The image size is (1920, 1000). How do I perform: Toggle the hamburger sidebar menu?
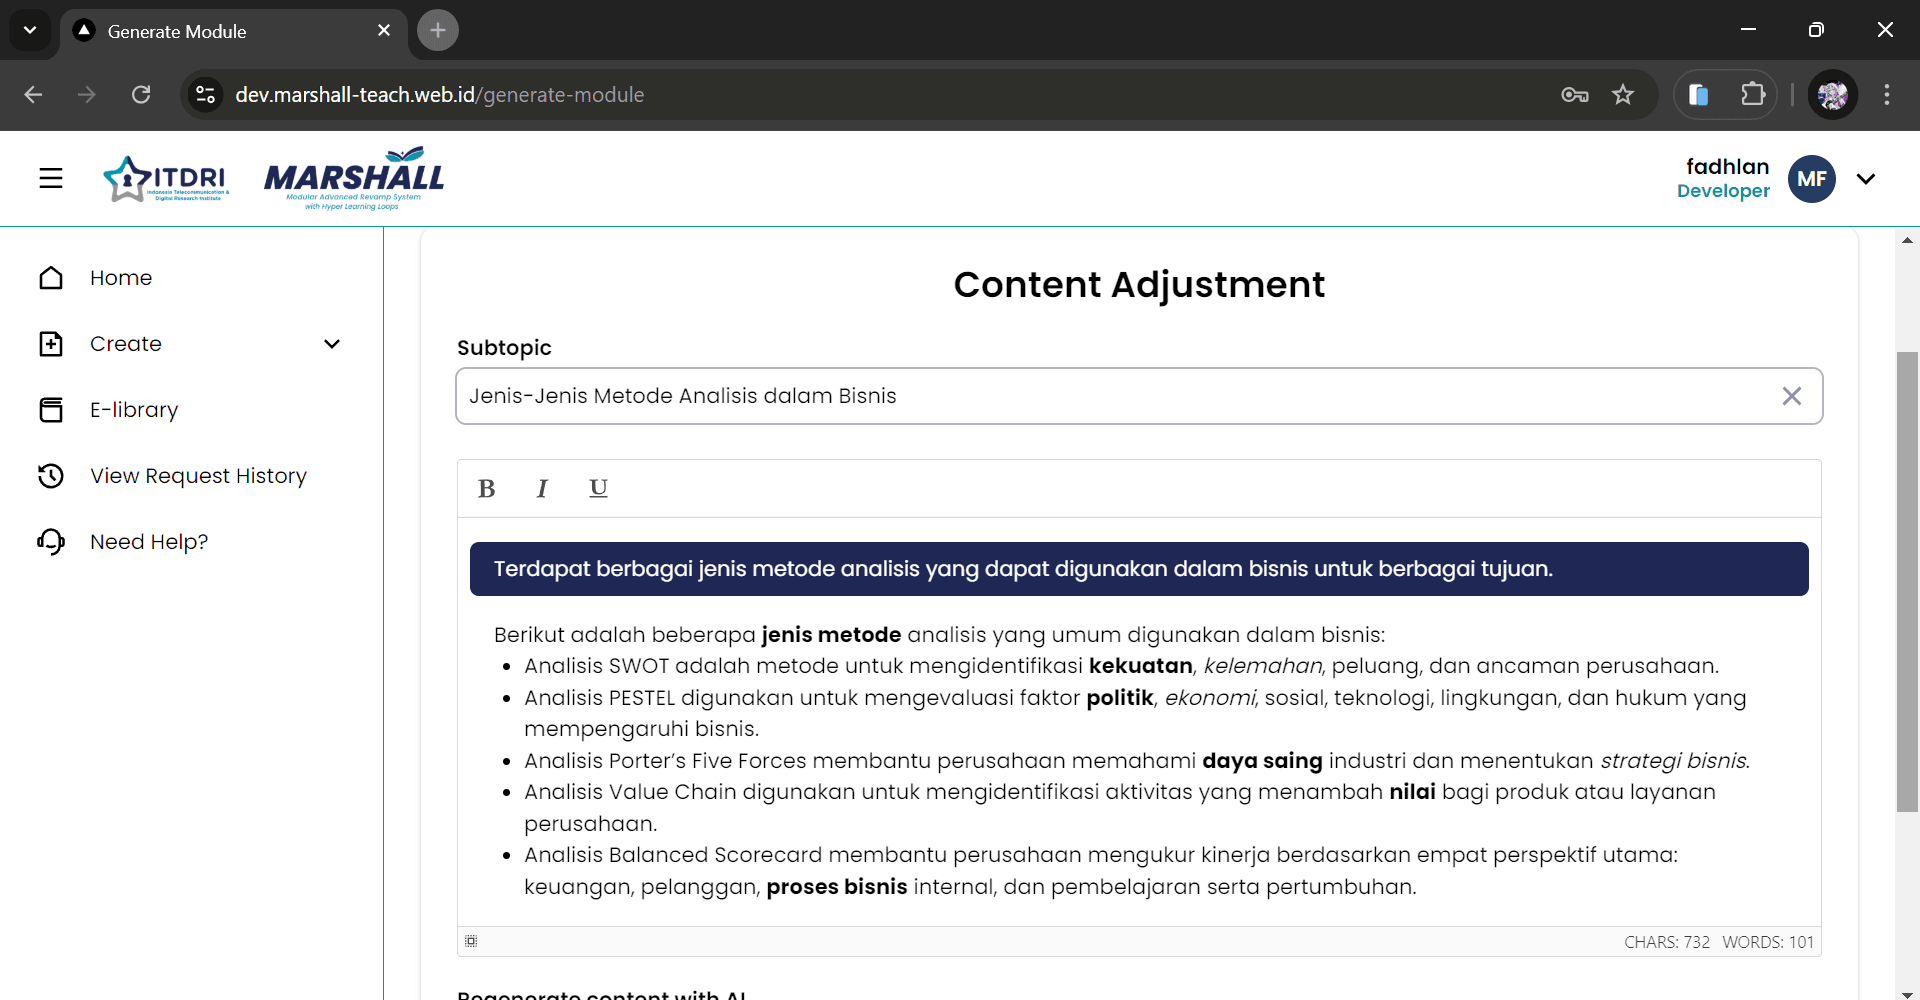coord(51,179)
